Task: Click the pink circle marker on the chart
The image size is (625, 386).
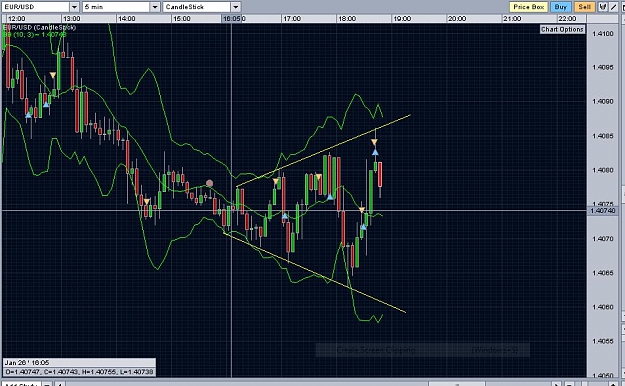Action: (x=209, y=183)
